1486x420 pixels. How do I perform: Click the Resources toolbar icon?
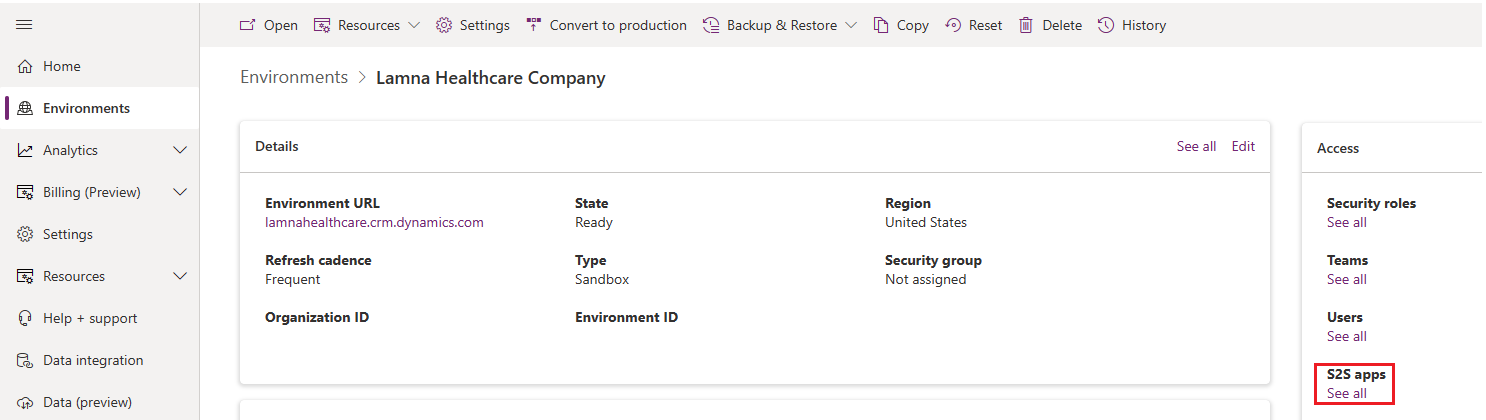tap(322, 25)
